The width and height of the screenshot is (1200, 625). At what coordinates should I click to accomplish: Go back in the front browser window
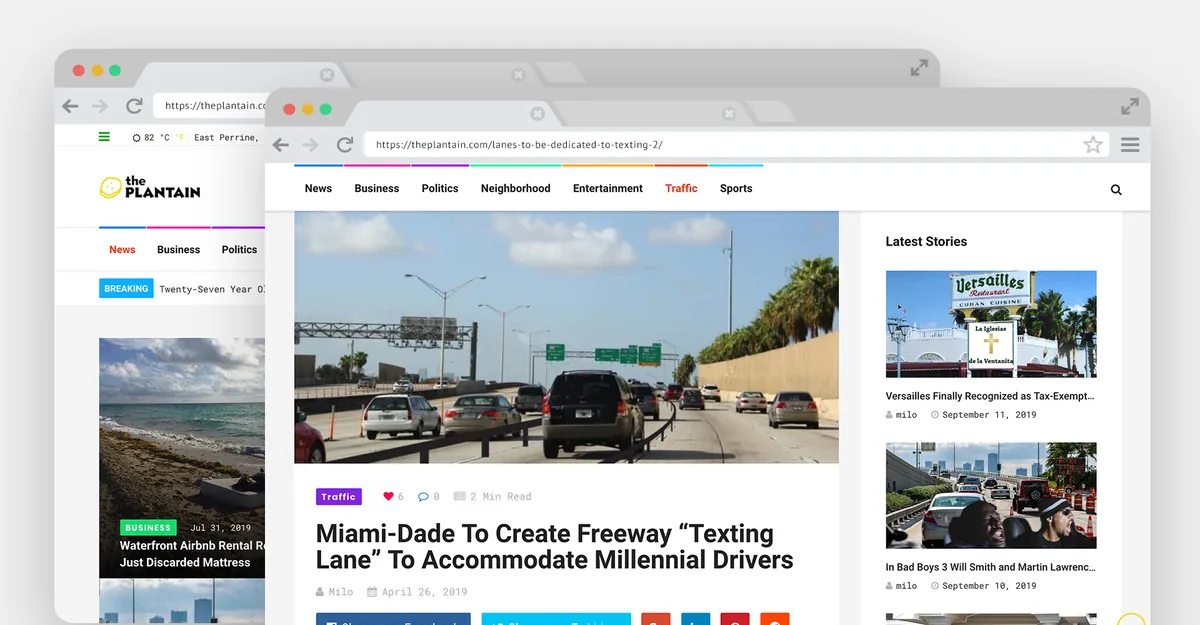[x=281, y=145]
